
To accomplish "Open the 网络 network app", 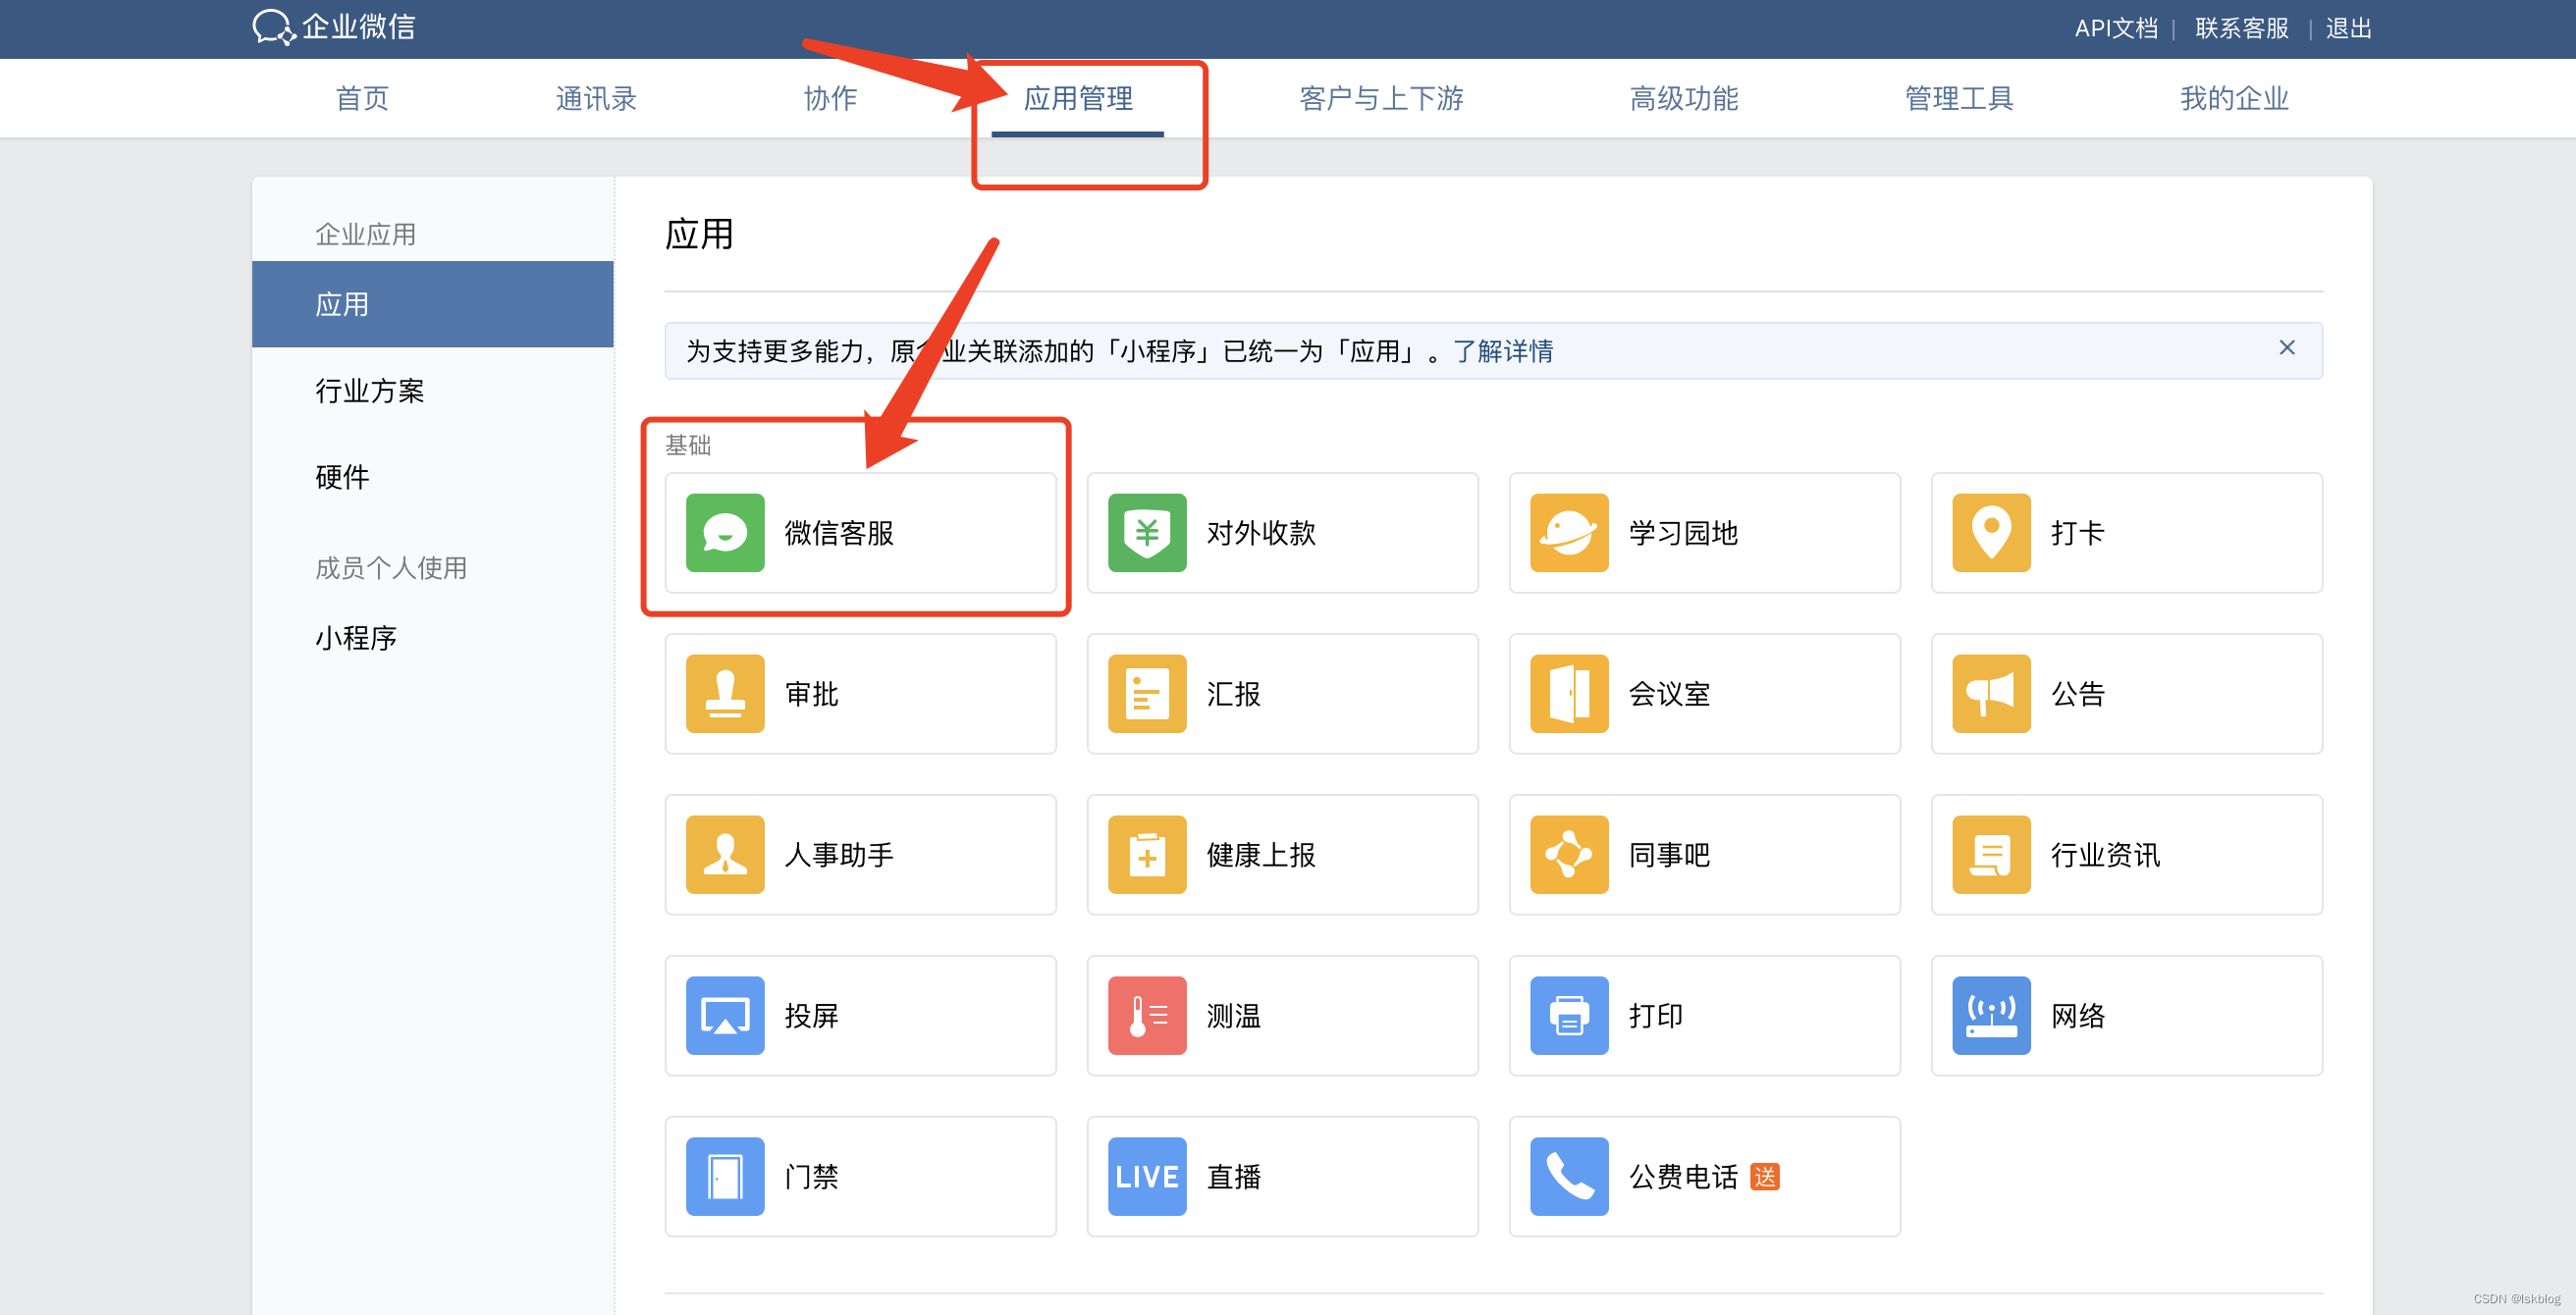I will (2126, 1016).
